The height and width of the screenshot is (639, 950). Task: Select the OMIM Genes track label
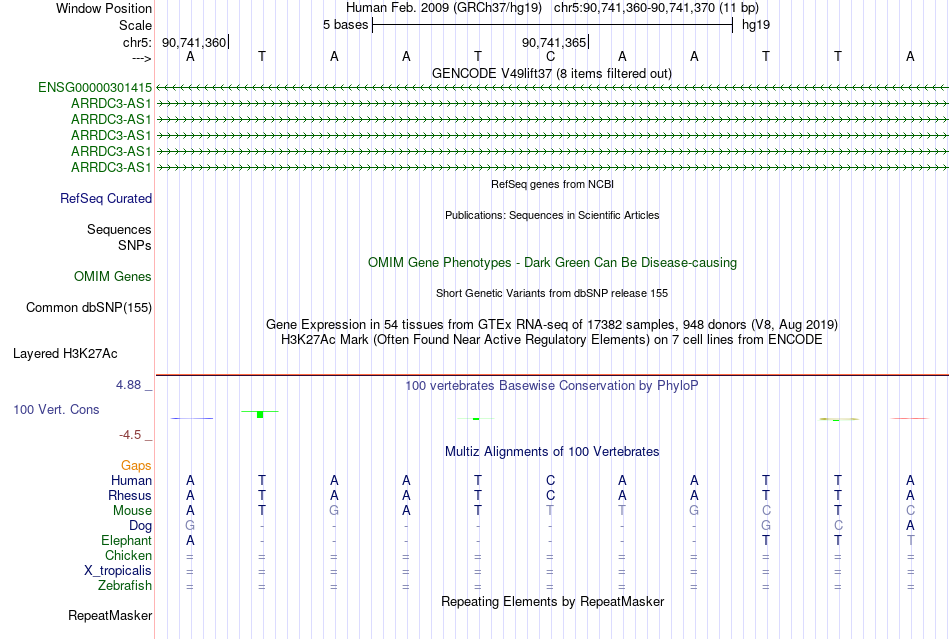(x=113, y=277)
